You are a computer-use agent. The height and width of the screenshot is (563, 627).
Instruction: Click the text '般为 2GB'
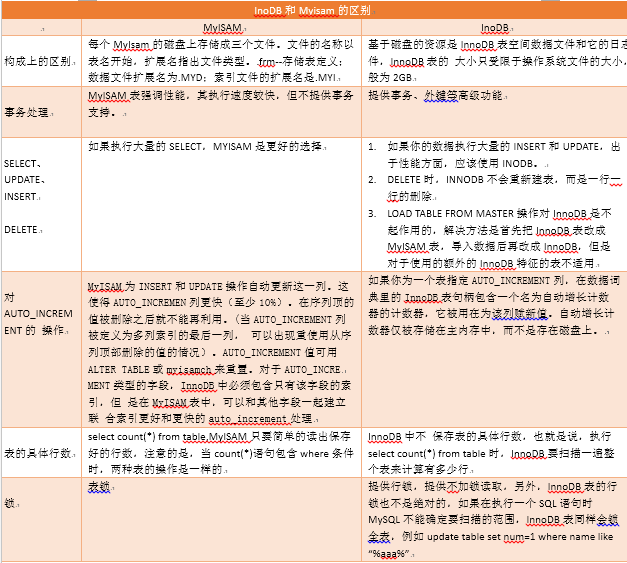390,77
